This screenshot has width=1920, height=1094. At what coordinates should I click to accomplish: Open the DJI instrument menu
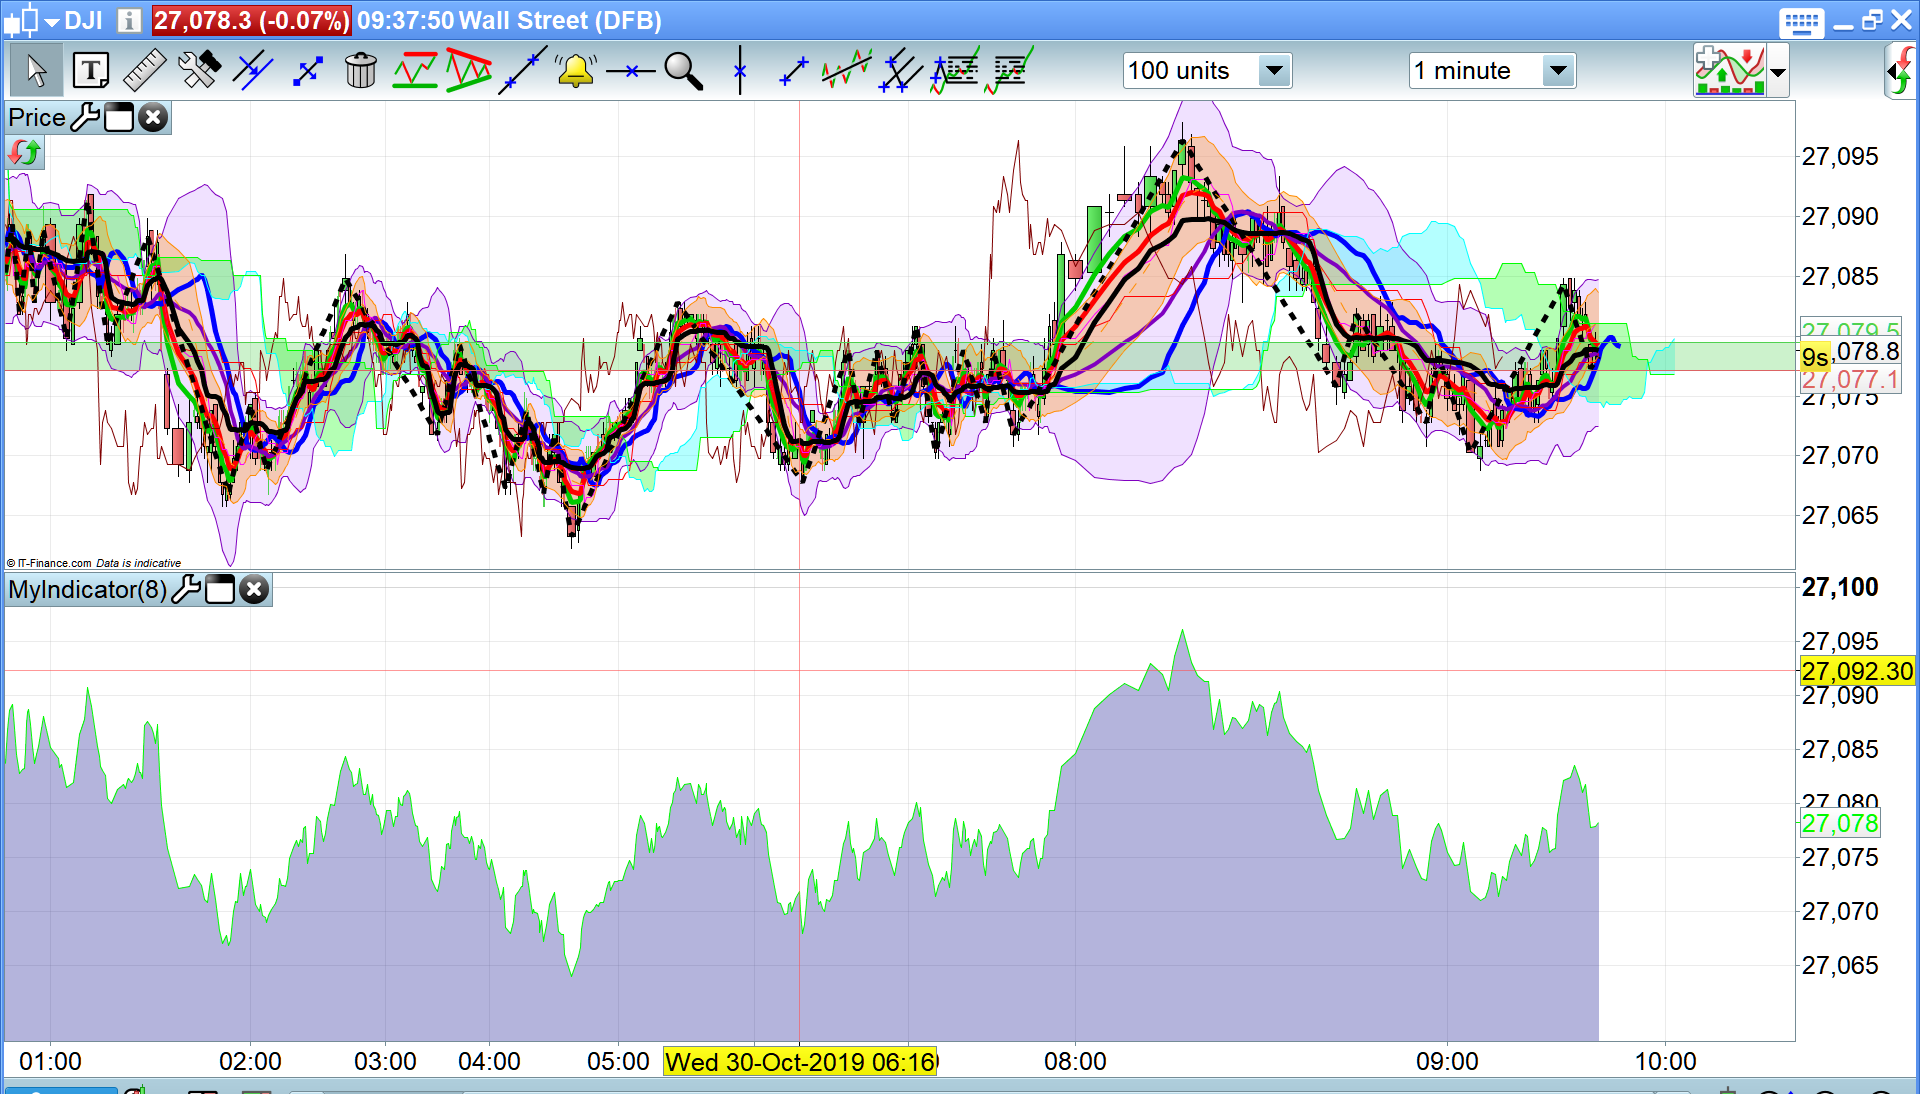[52, 21]
